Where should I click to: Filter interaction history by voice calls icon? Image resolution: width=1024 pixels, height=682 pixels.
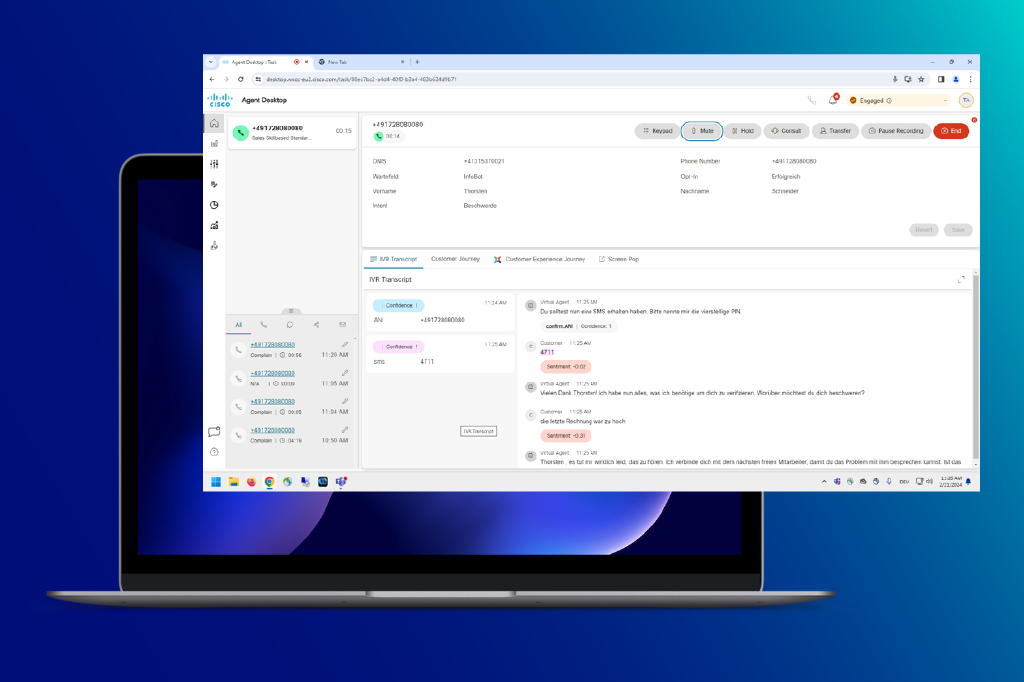click(264, 325)
